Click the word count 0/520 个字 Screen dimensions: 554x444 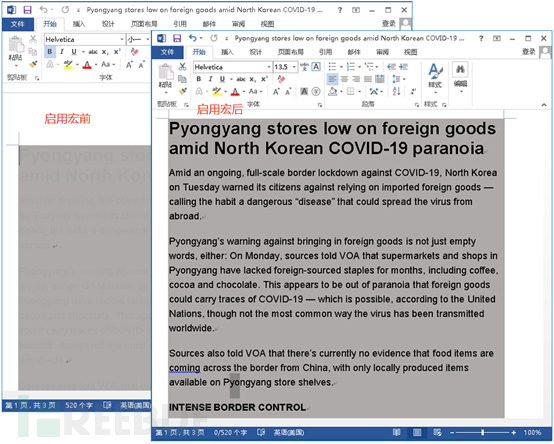click(x=230, y=432)
